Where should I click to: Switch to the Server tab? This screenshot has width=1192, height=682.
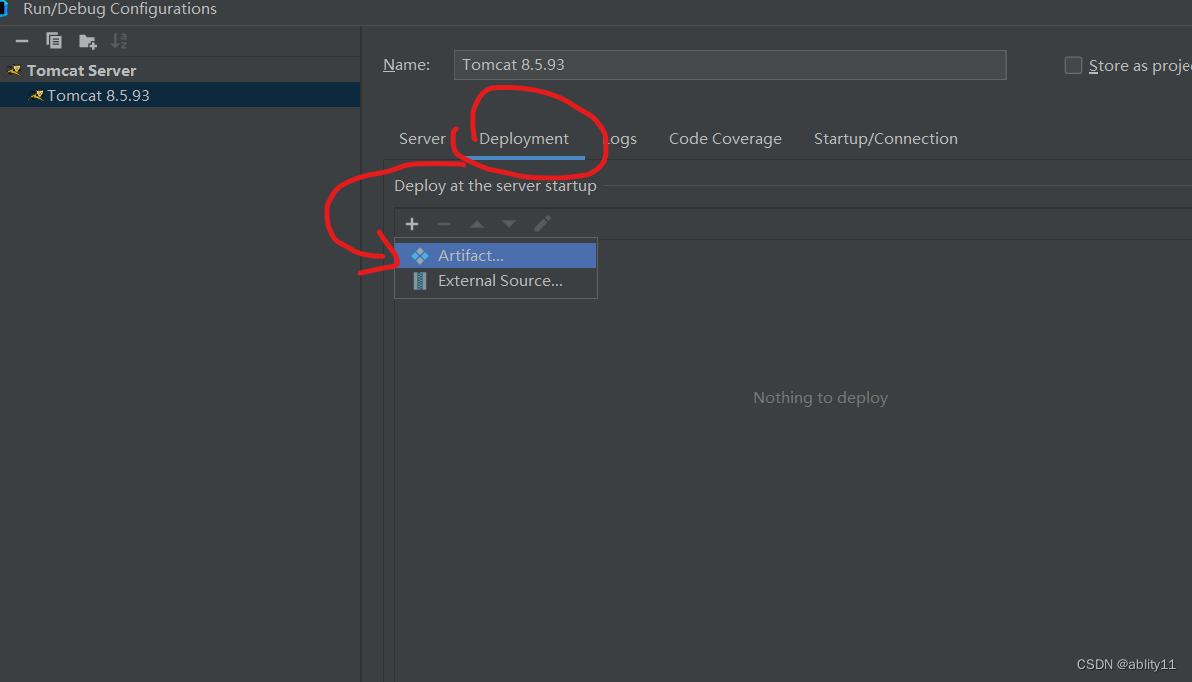pos(422,139)
